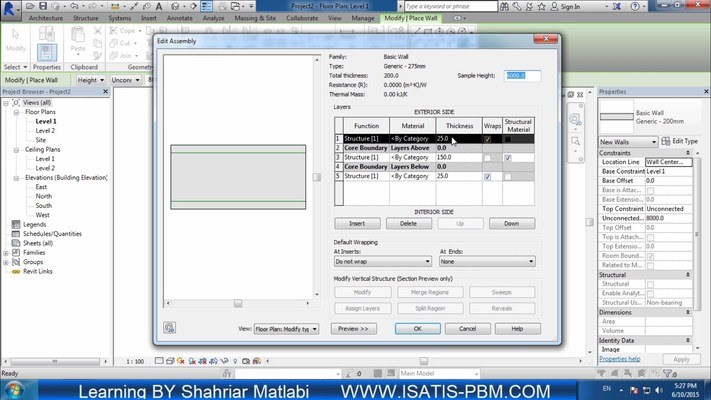Open the Massing & Site ribbon tab

pos(255,18)
